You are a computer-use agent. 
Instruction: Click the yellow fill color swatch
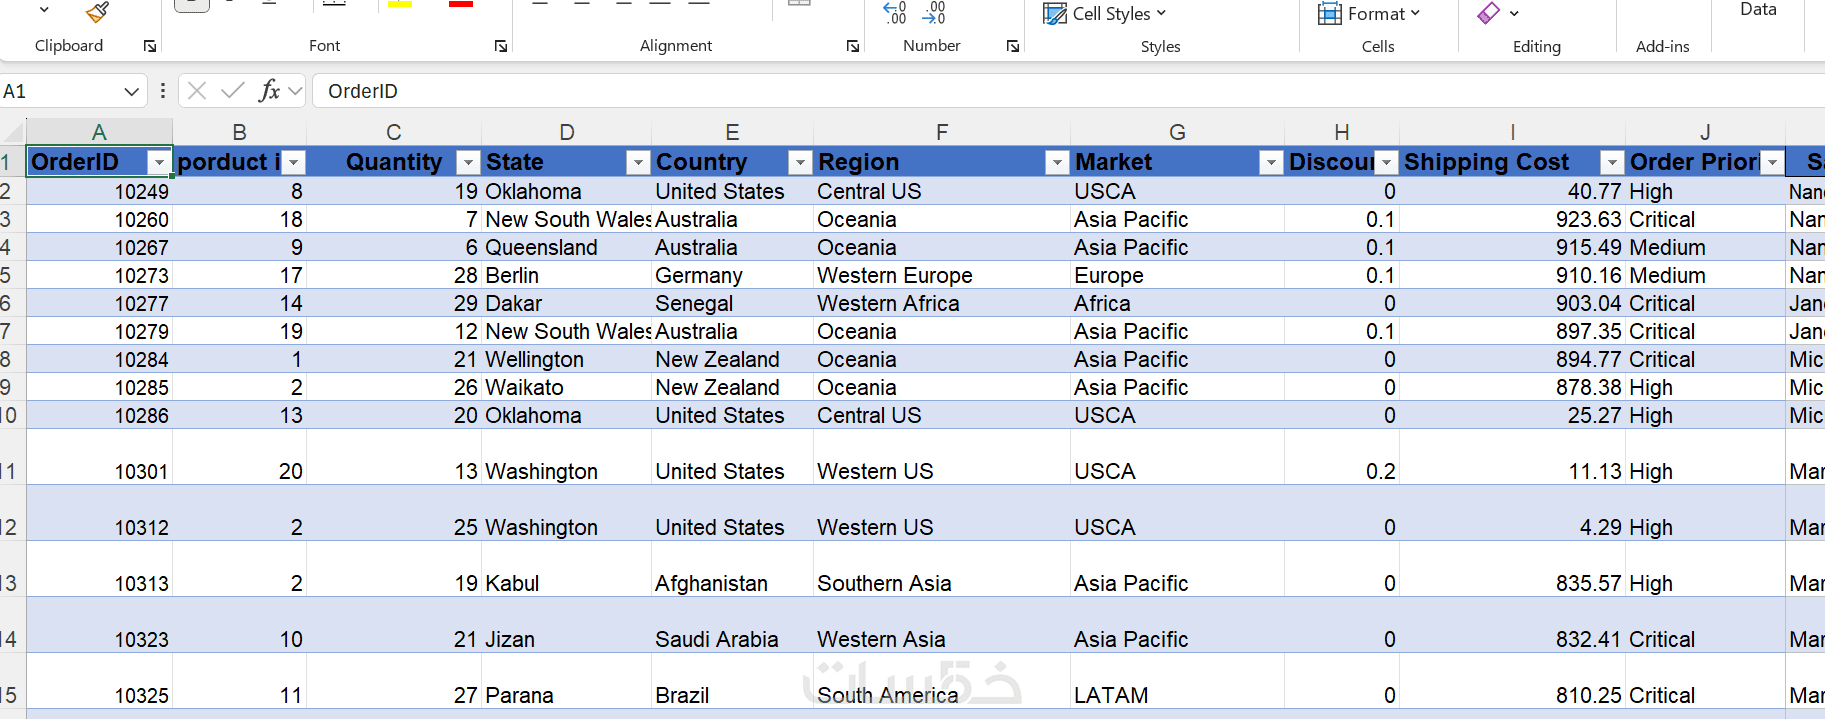(x=400, y=4)
